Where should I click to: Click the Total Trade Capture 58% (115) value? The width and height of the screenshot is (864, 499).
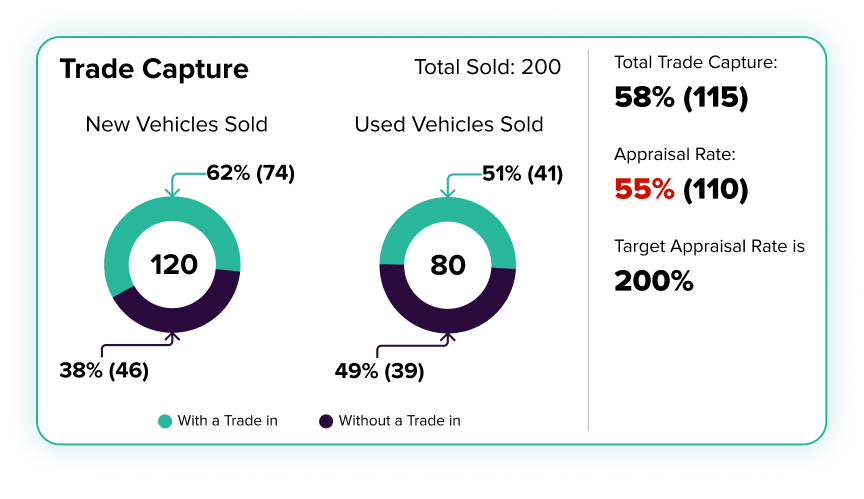pos(681,98)
